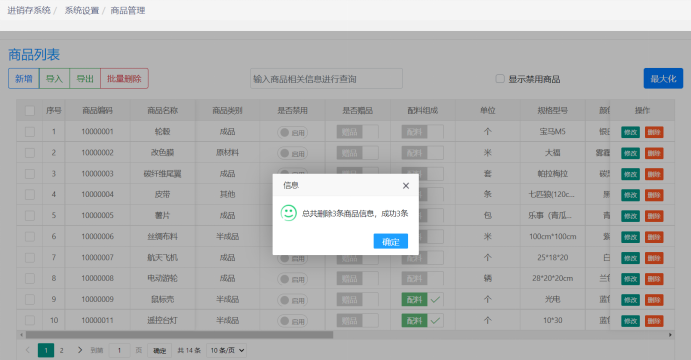Image resolution: width=691 pixels, height=360 pixels.
Task: Click 修改 for row 10000003
Action: coord(630,174)
